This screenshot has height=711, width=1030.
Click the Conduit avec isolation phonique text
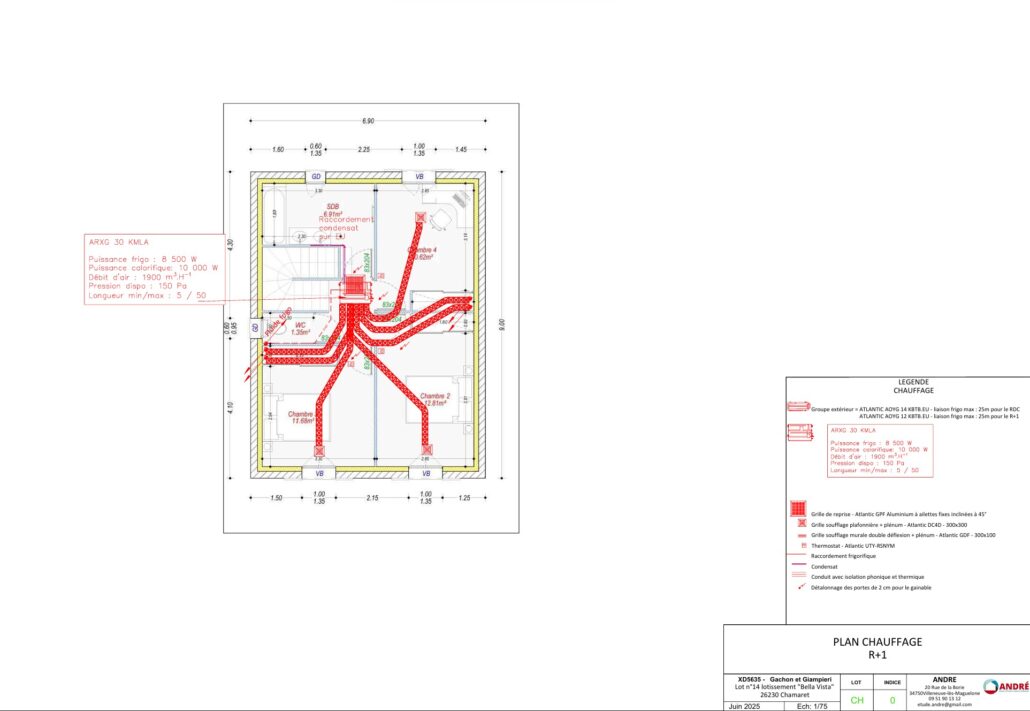867,577
